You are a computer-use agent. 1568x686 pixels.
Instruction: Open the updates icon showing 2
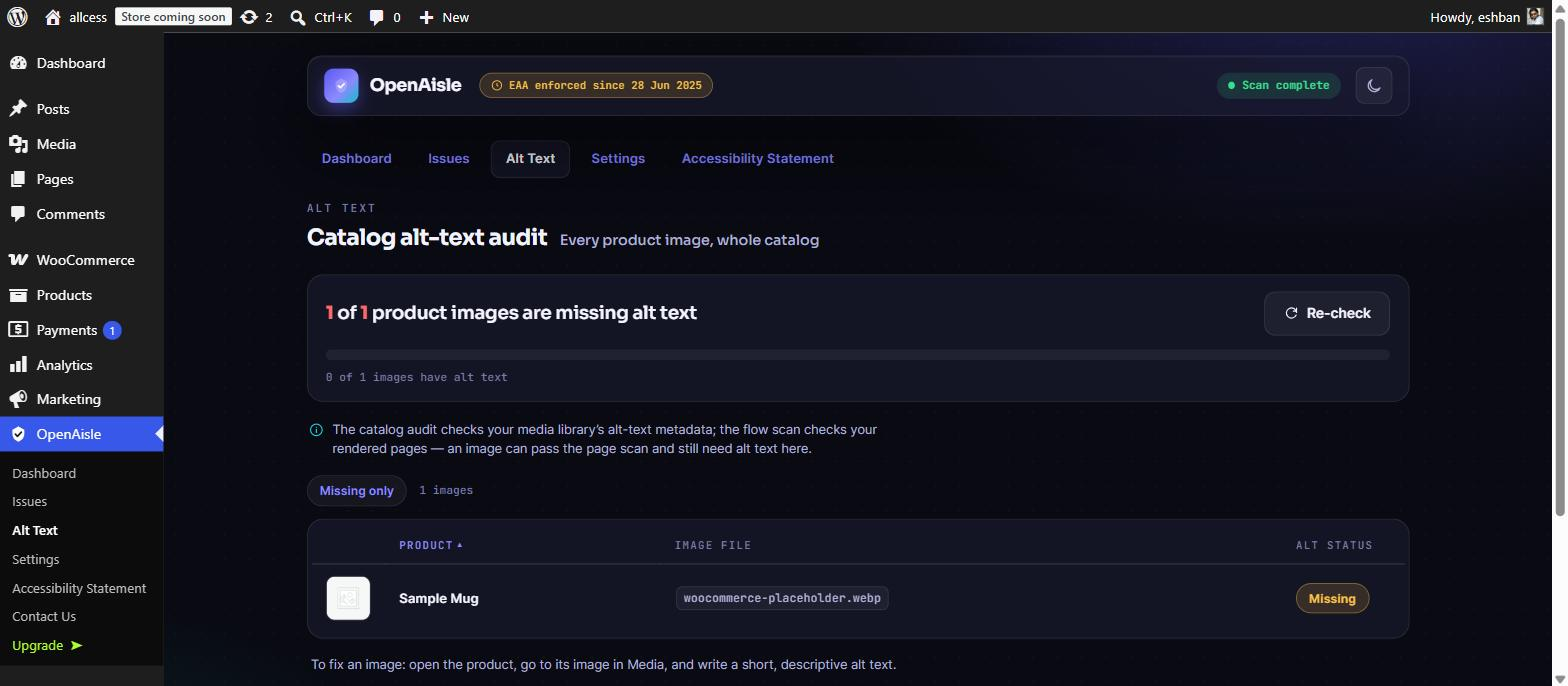pos(249,17)
